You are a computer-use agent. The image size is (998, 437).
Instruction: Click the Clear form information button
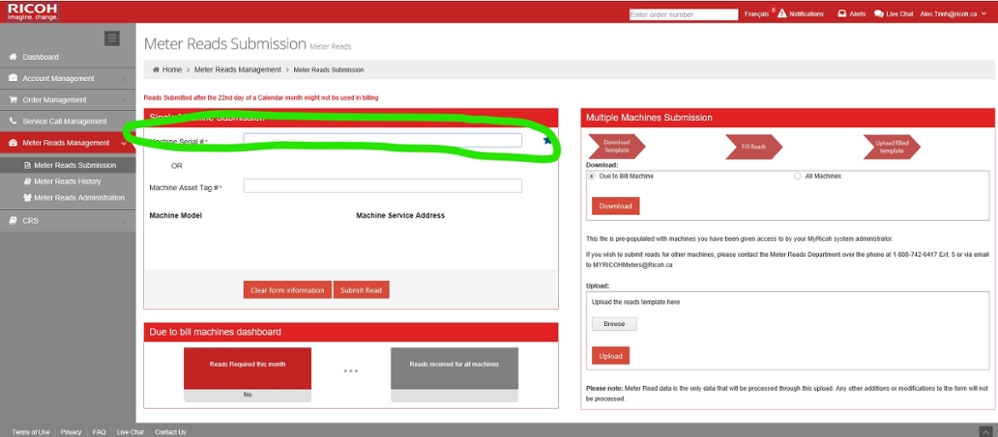tap(287, 290)
